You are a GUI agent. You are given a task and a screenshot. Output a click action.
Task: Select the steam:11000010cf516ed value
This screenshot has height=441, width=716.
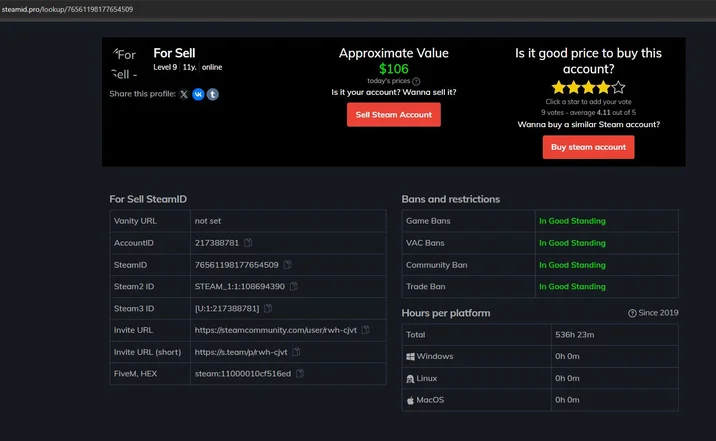coord(242,373)
